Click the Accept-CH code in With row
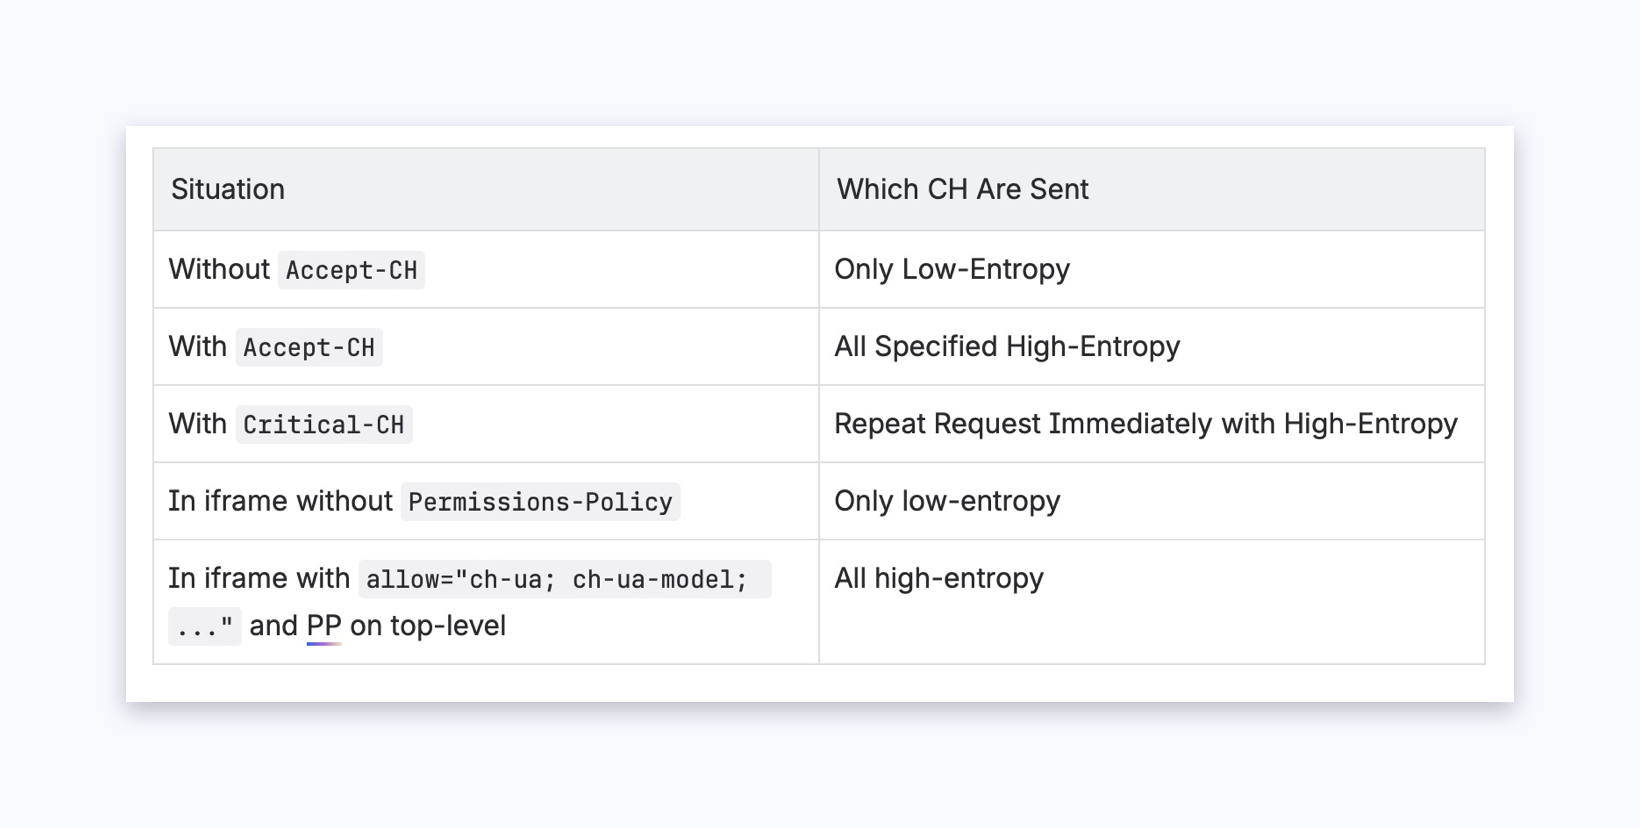1640x828 pixels. 309,347
